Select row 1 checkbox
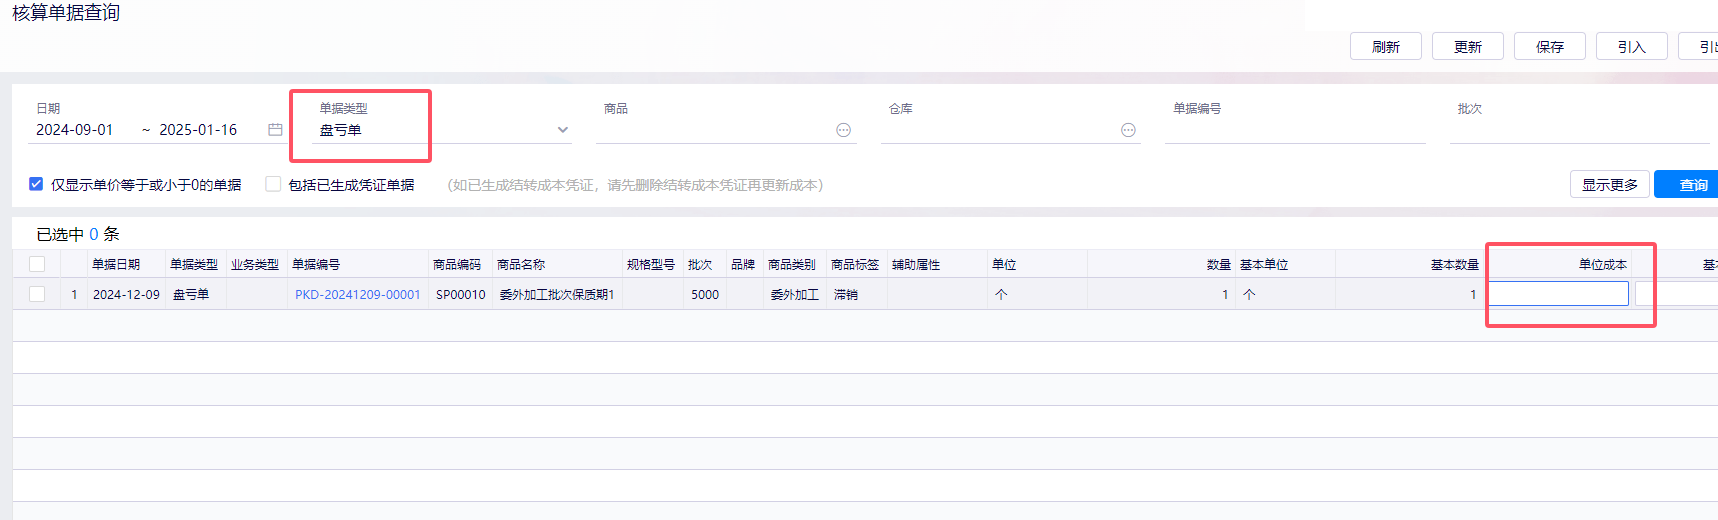The width and height of the screenshot is (1718, 520). [x=37, y=294]
